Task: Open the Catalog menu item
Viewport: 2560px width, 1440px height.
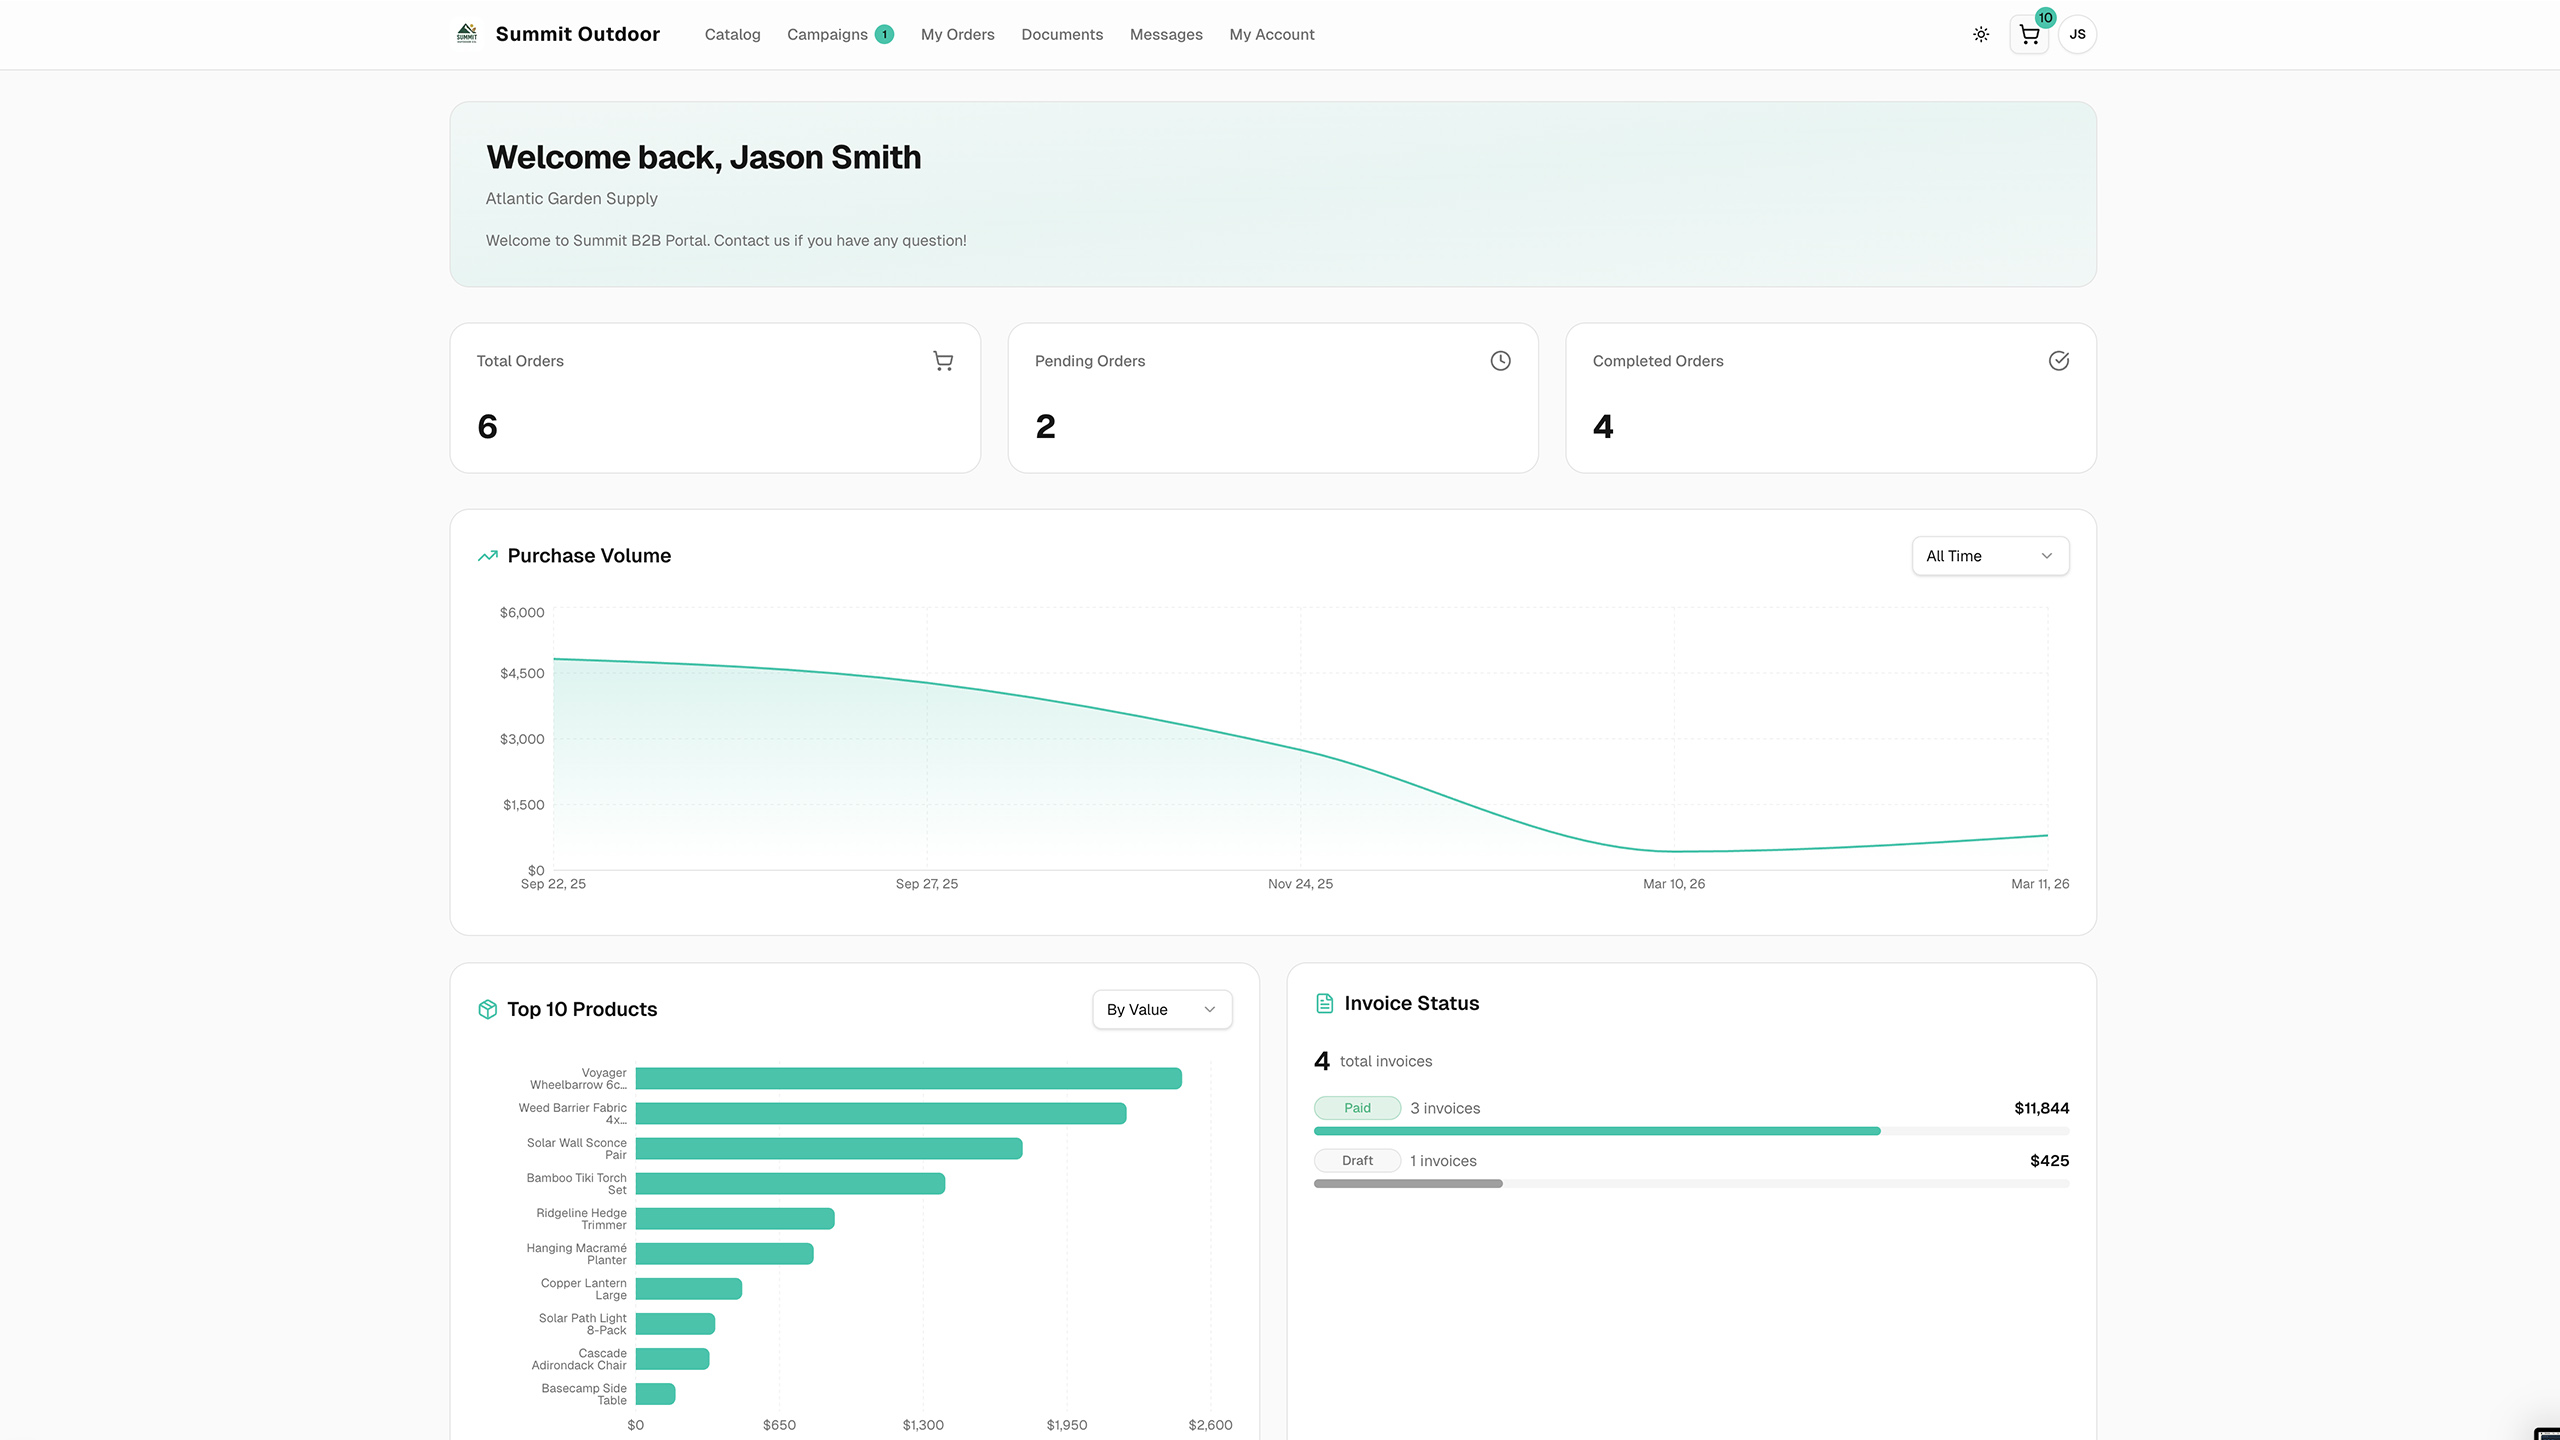Action: pyautogui.click(x=732, y=33)
